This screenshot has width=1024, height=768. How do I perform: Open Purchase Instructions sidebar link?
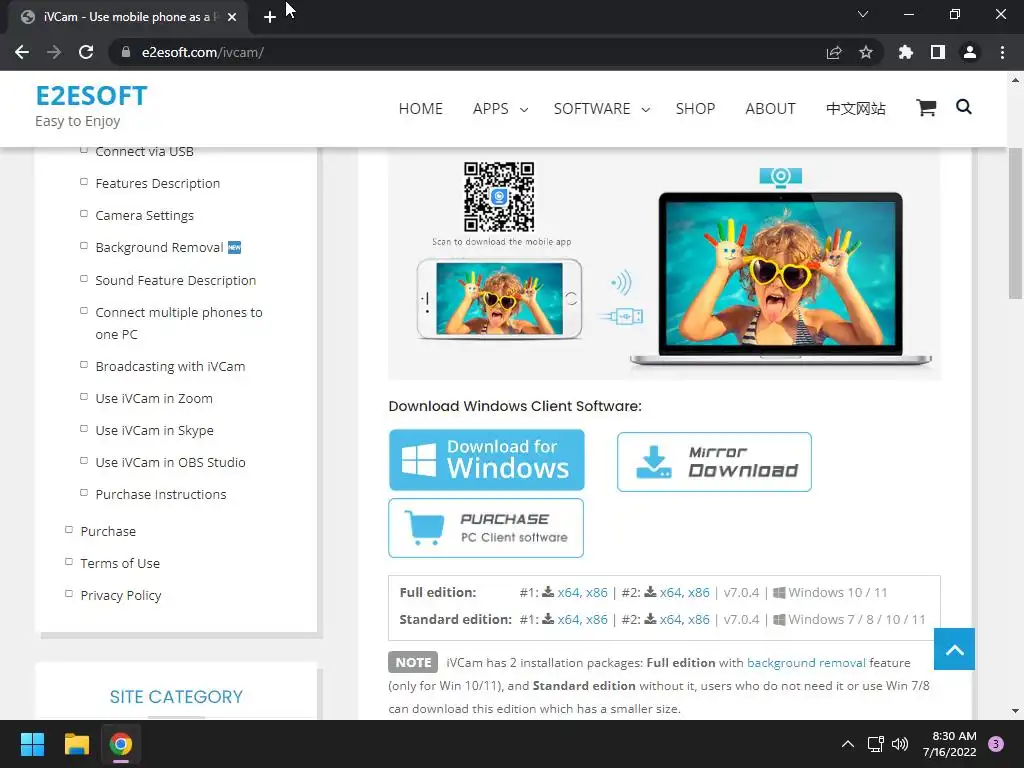[161, 494]
